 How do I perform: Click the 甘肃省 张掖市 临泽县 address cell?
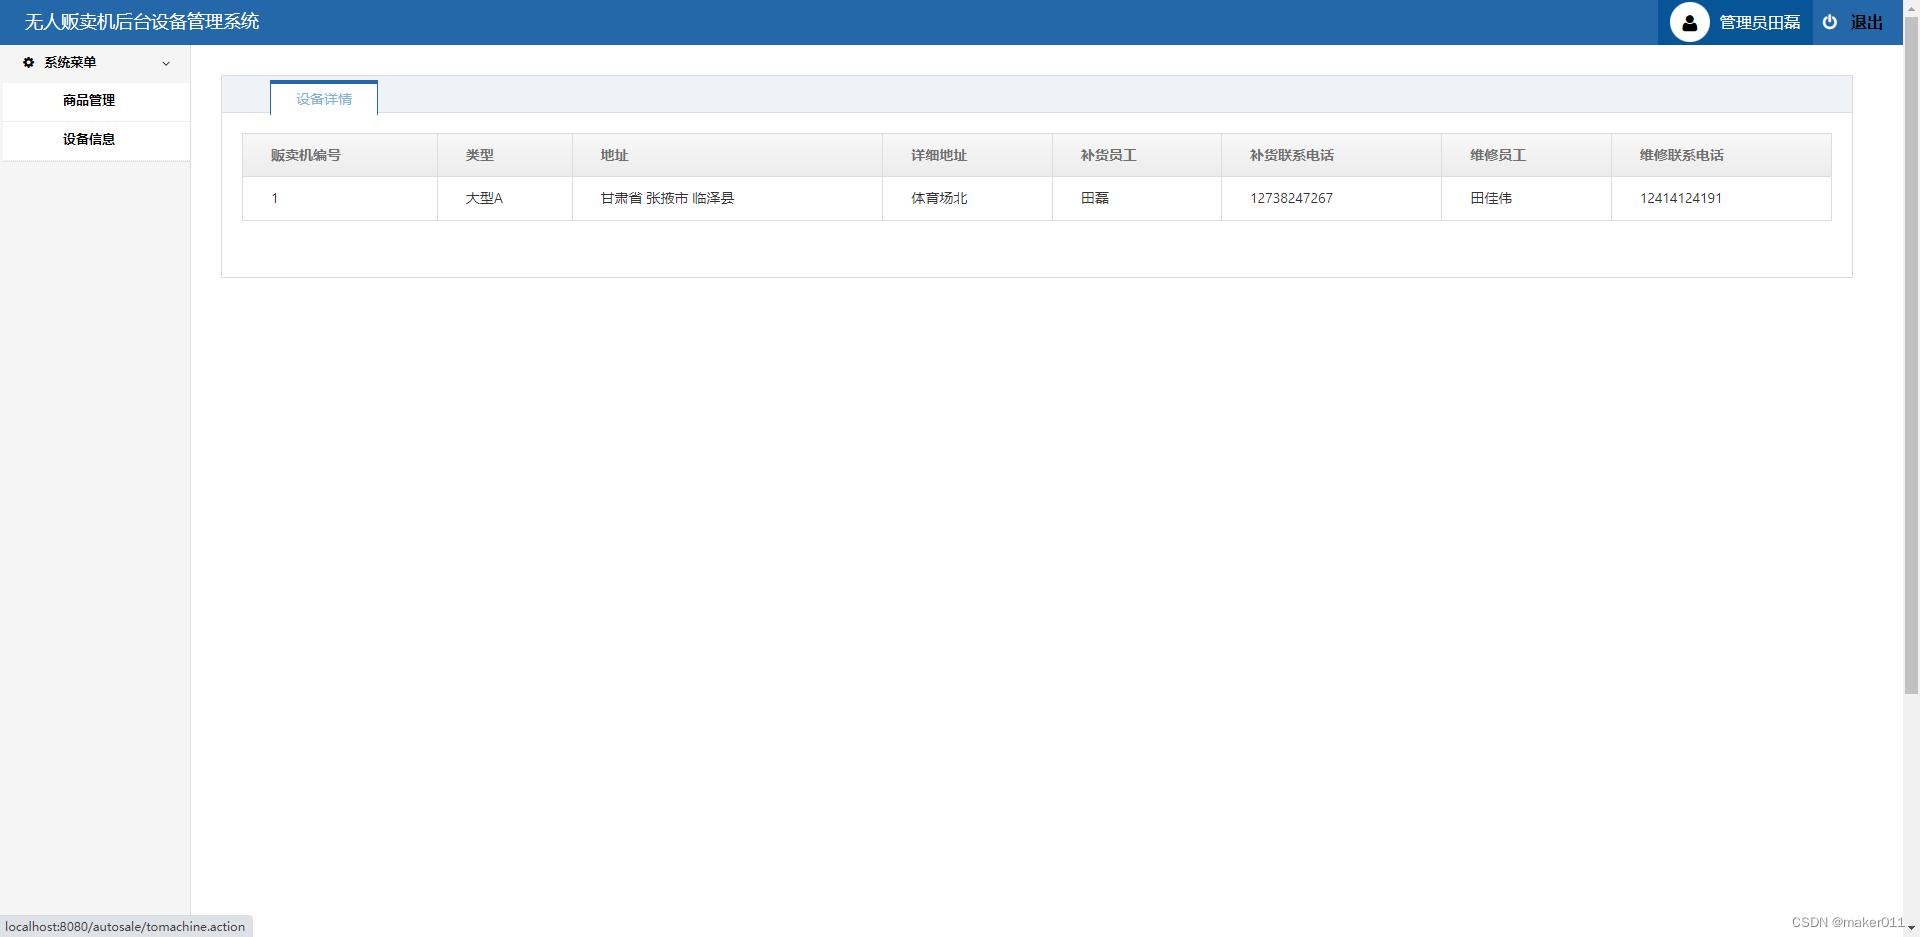click(x=727, y=198)
